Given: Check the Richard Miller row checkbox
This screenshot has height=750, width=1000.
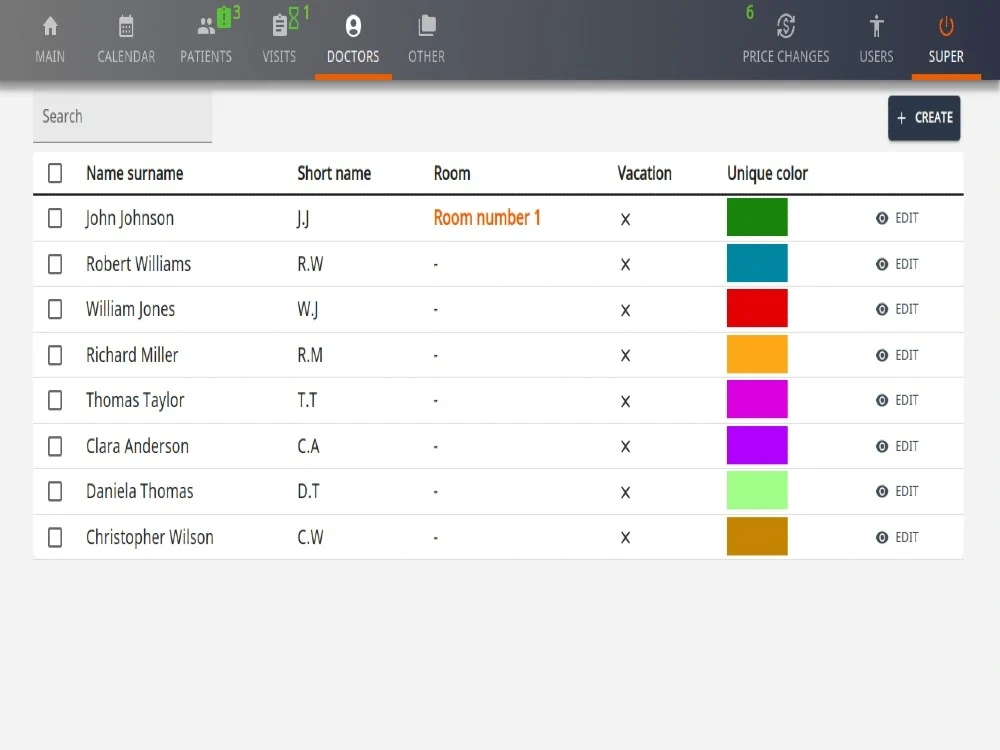Looking at the screenshot, I should pos(55,355).
